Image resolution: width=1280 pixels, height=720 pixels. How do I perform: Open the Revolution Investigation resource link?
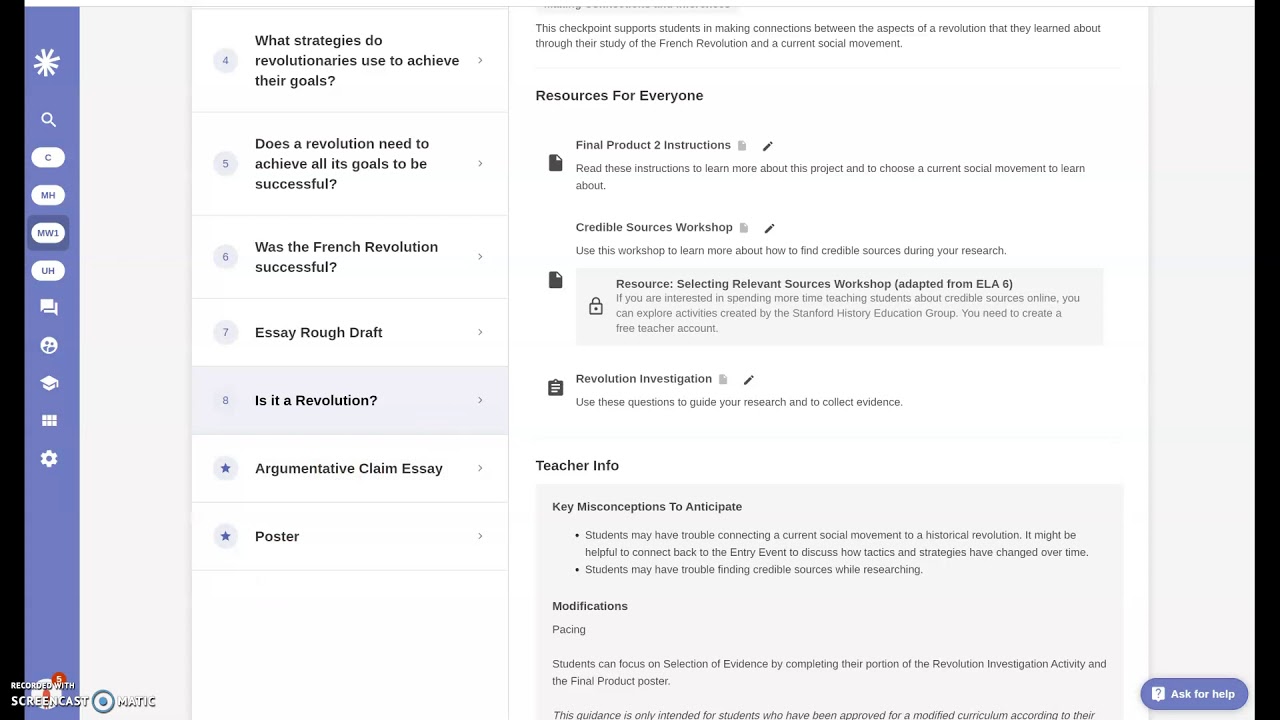point(643,379)
